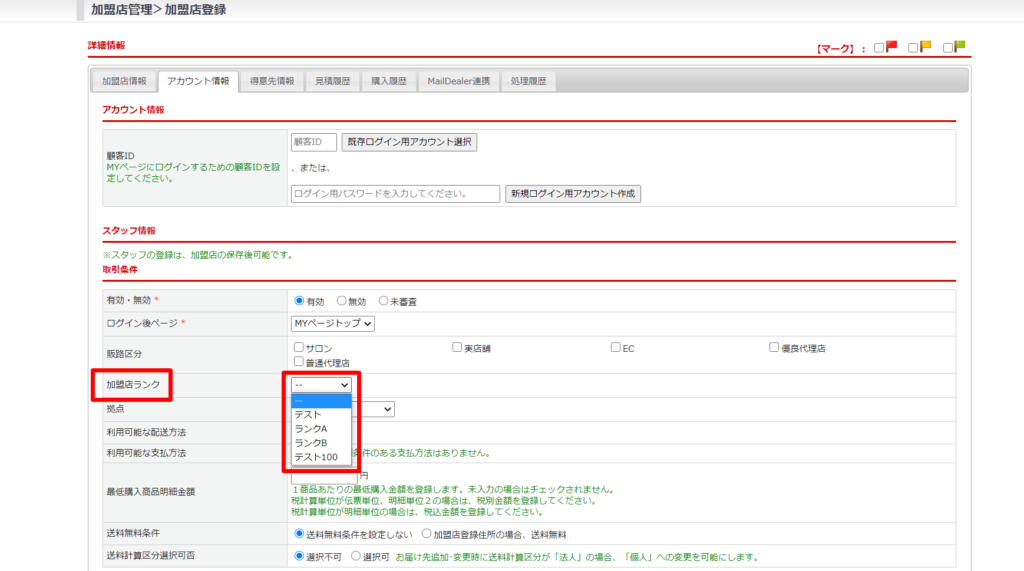Click the yellow flag mark icon
This screenshot has width=1024, height=571.
click(925, 46)
